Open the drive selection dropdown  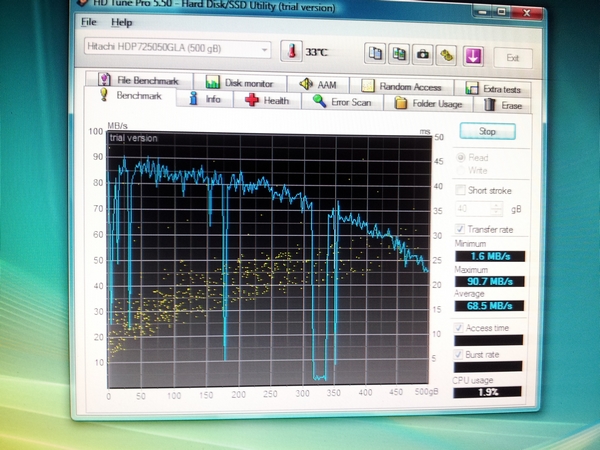click(178, 49)
